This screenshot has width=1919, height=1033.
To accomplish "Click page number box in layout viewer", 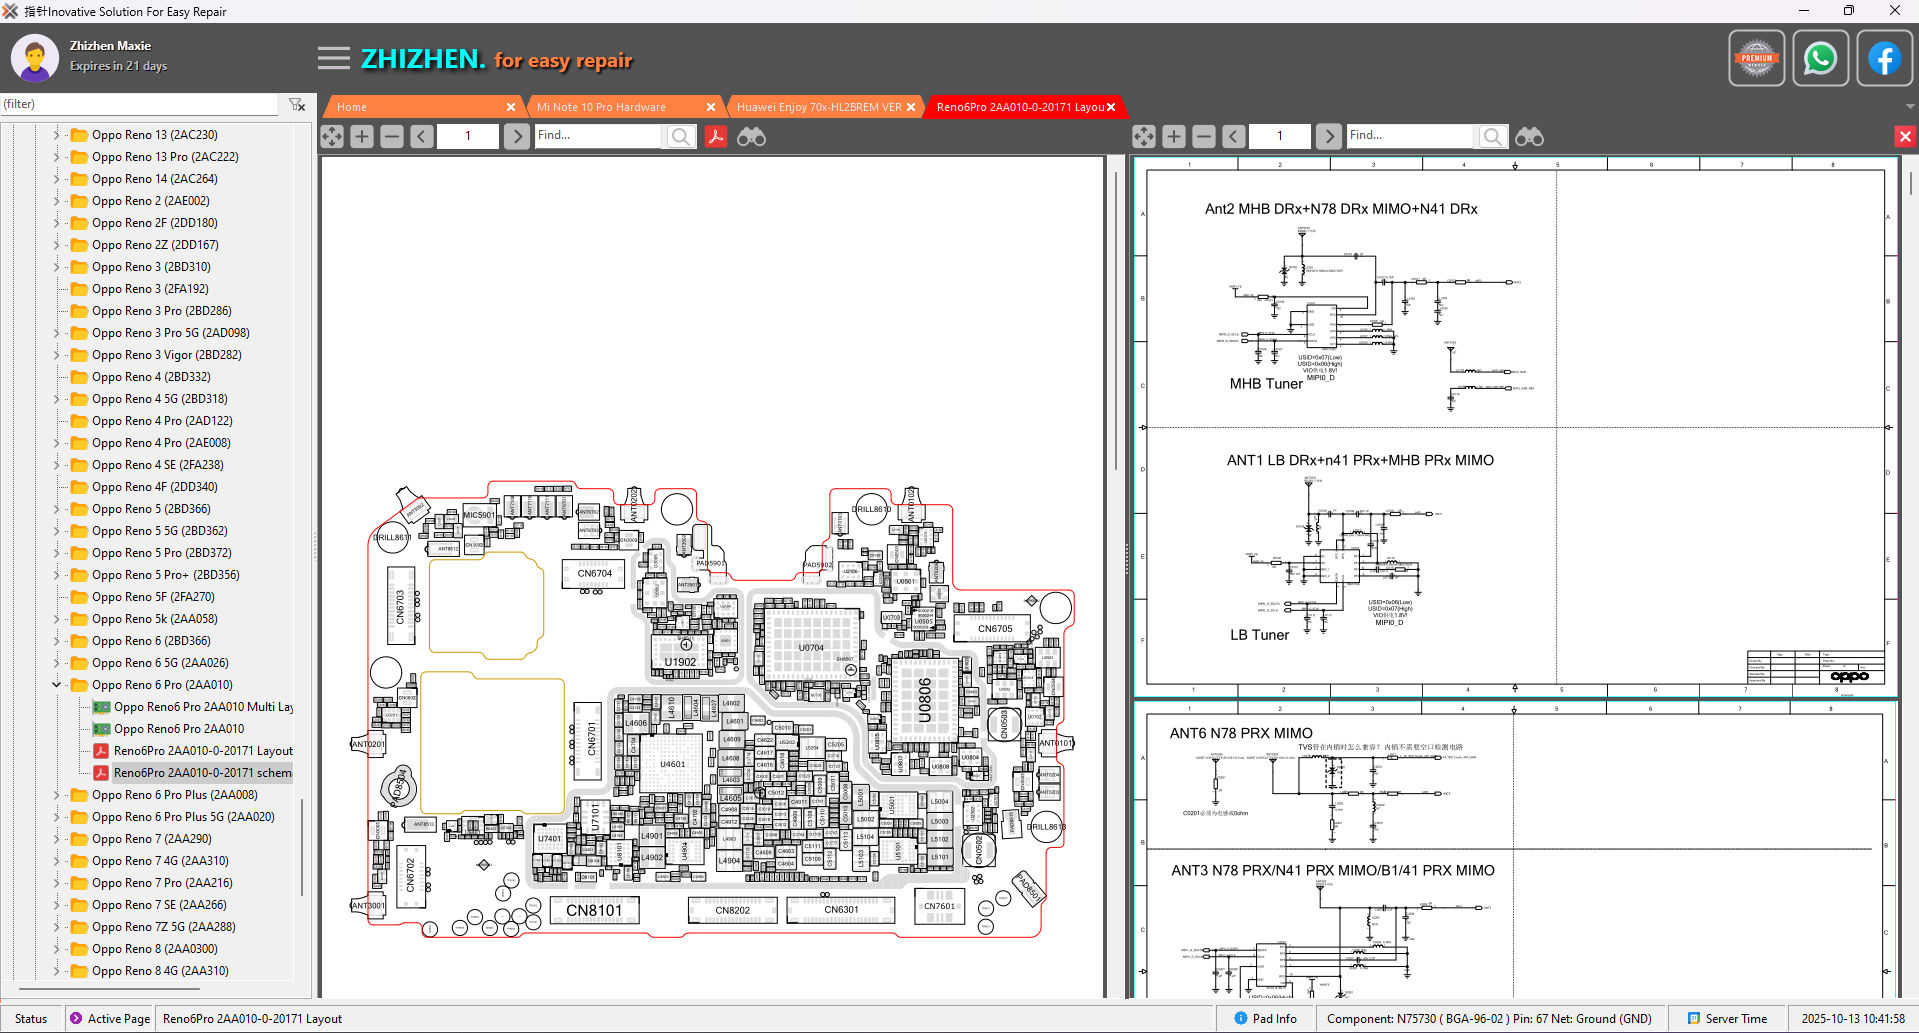I will pos(467,136).
